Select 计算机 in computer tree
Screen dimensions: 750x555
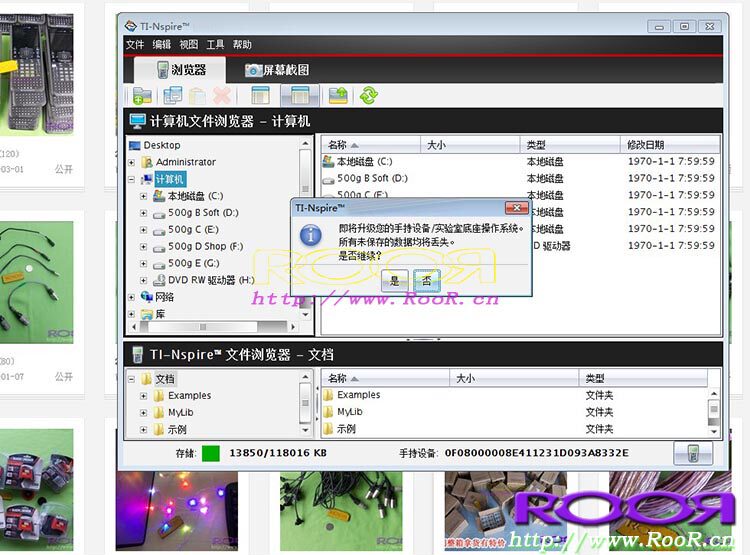pos(170,179)
